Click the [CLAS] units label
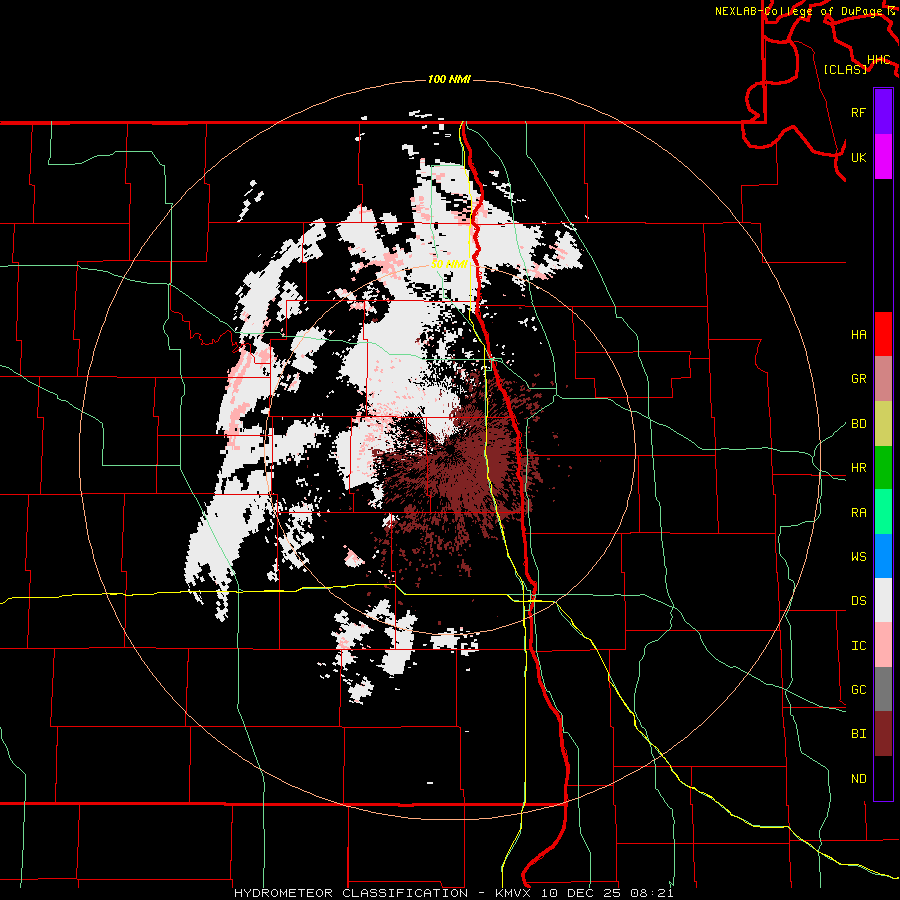 point(845,69)
